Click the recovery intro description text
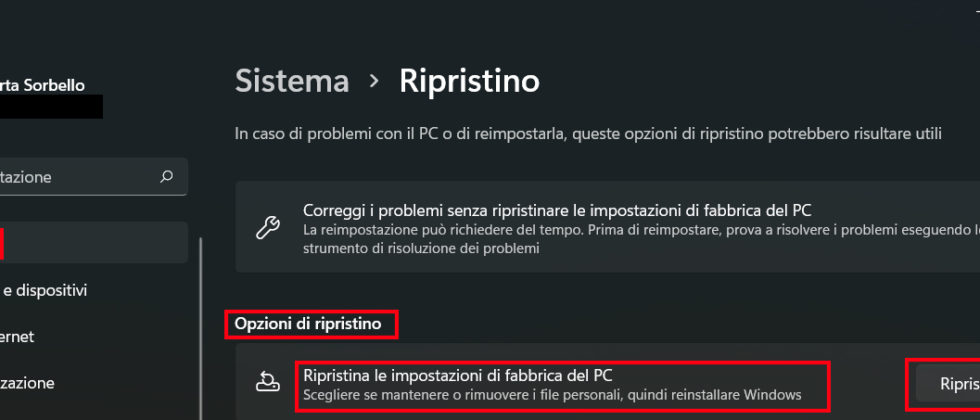This screenshot has width=980, height=420. (588, 132)
